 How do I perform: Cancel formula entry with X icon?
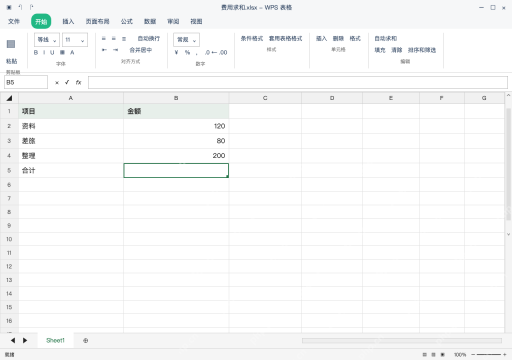pyautogui.click(x=57, y=83)
